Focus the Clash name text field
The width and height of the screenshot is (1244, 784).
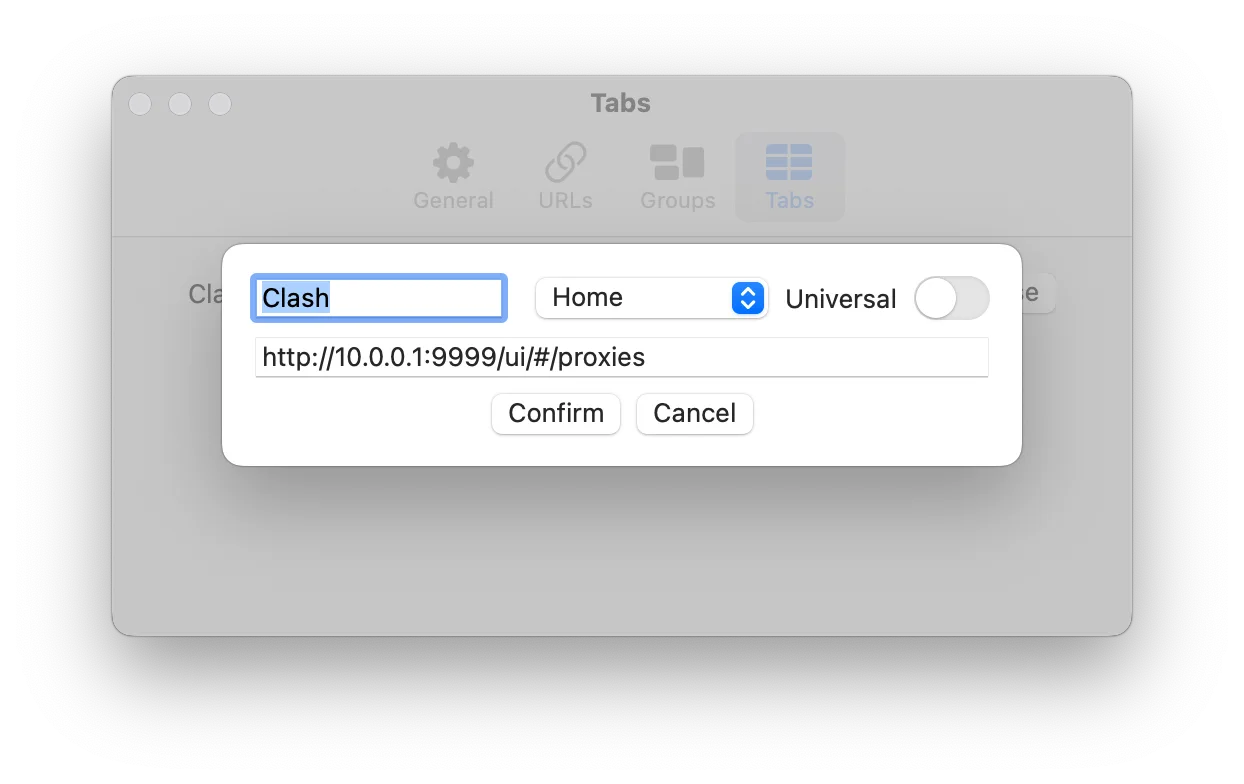coord(378,298)
